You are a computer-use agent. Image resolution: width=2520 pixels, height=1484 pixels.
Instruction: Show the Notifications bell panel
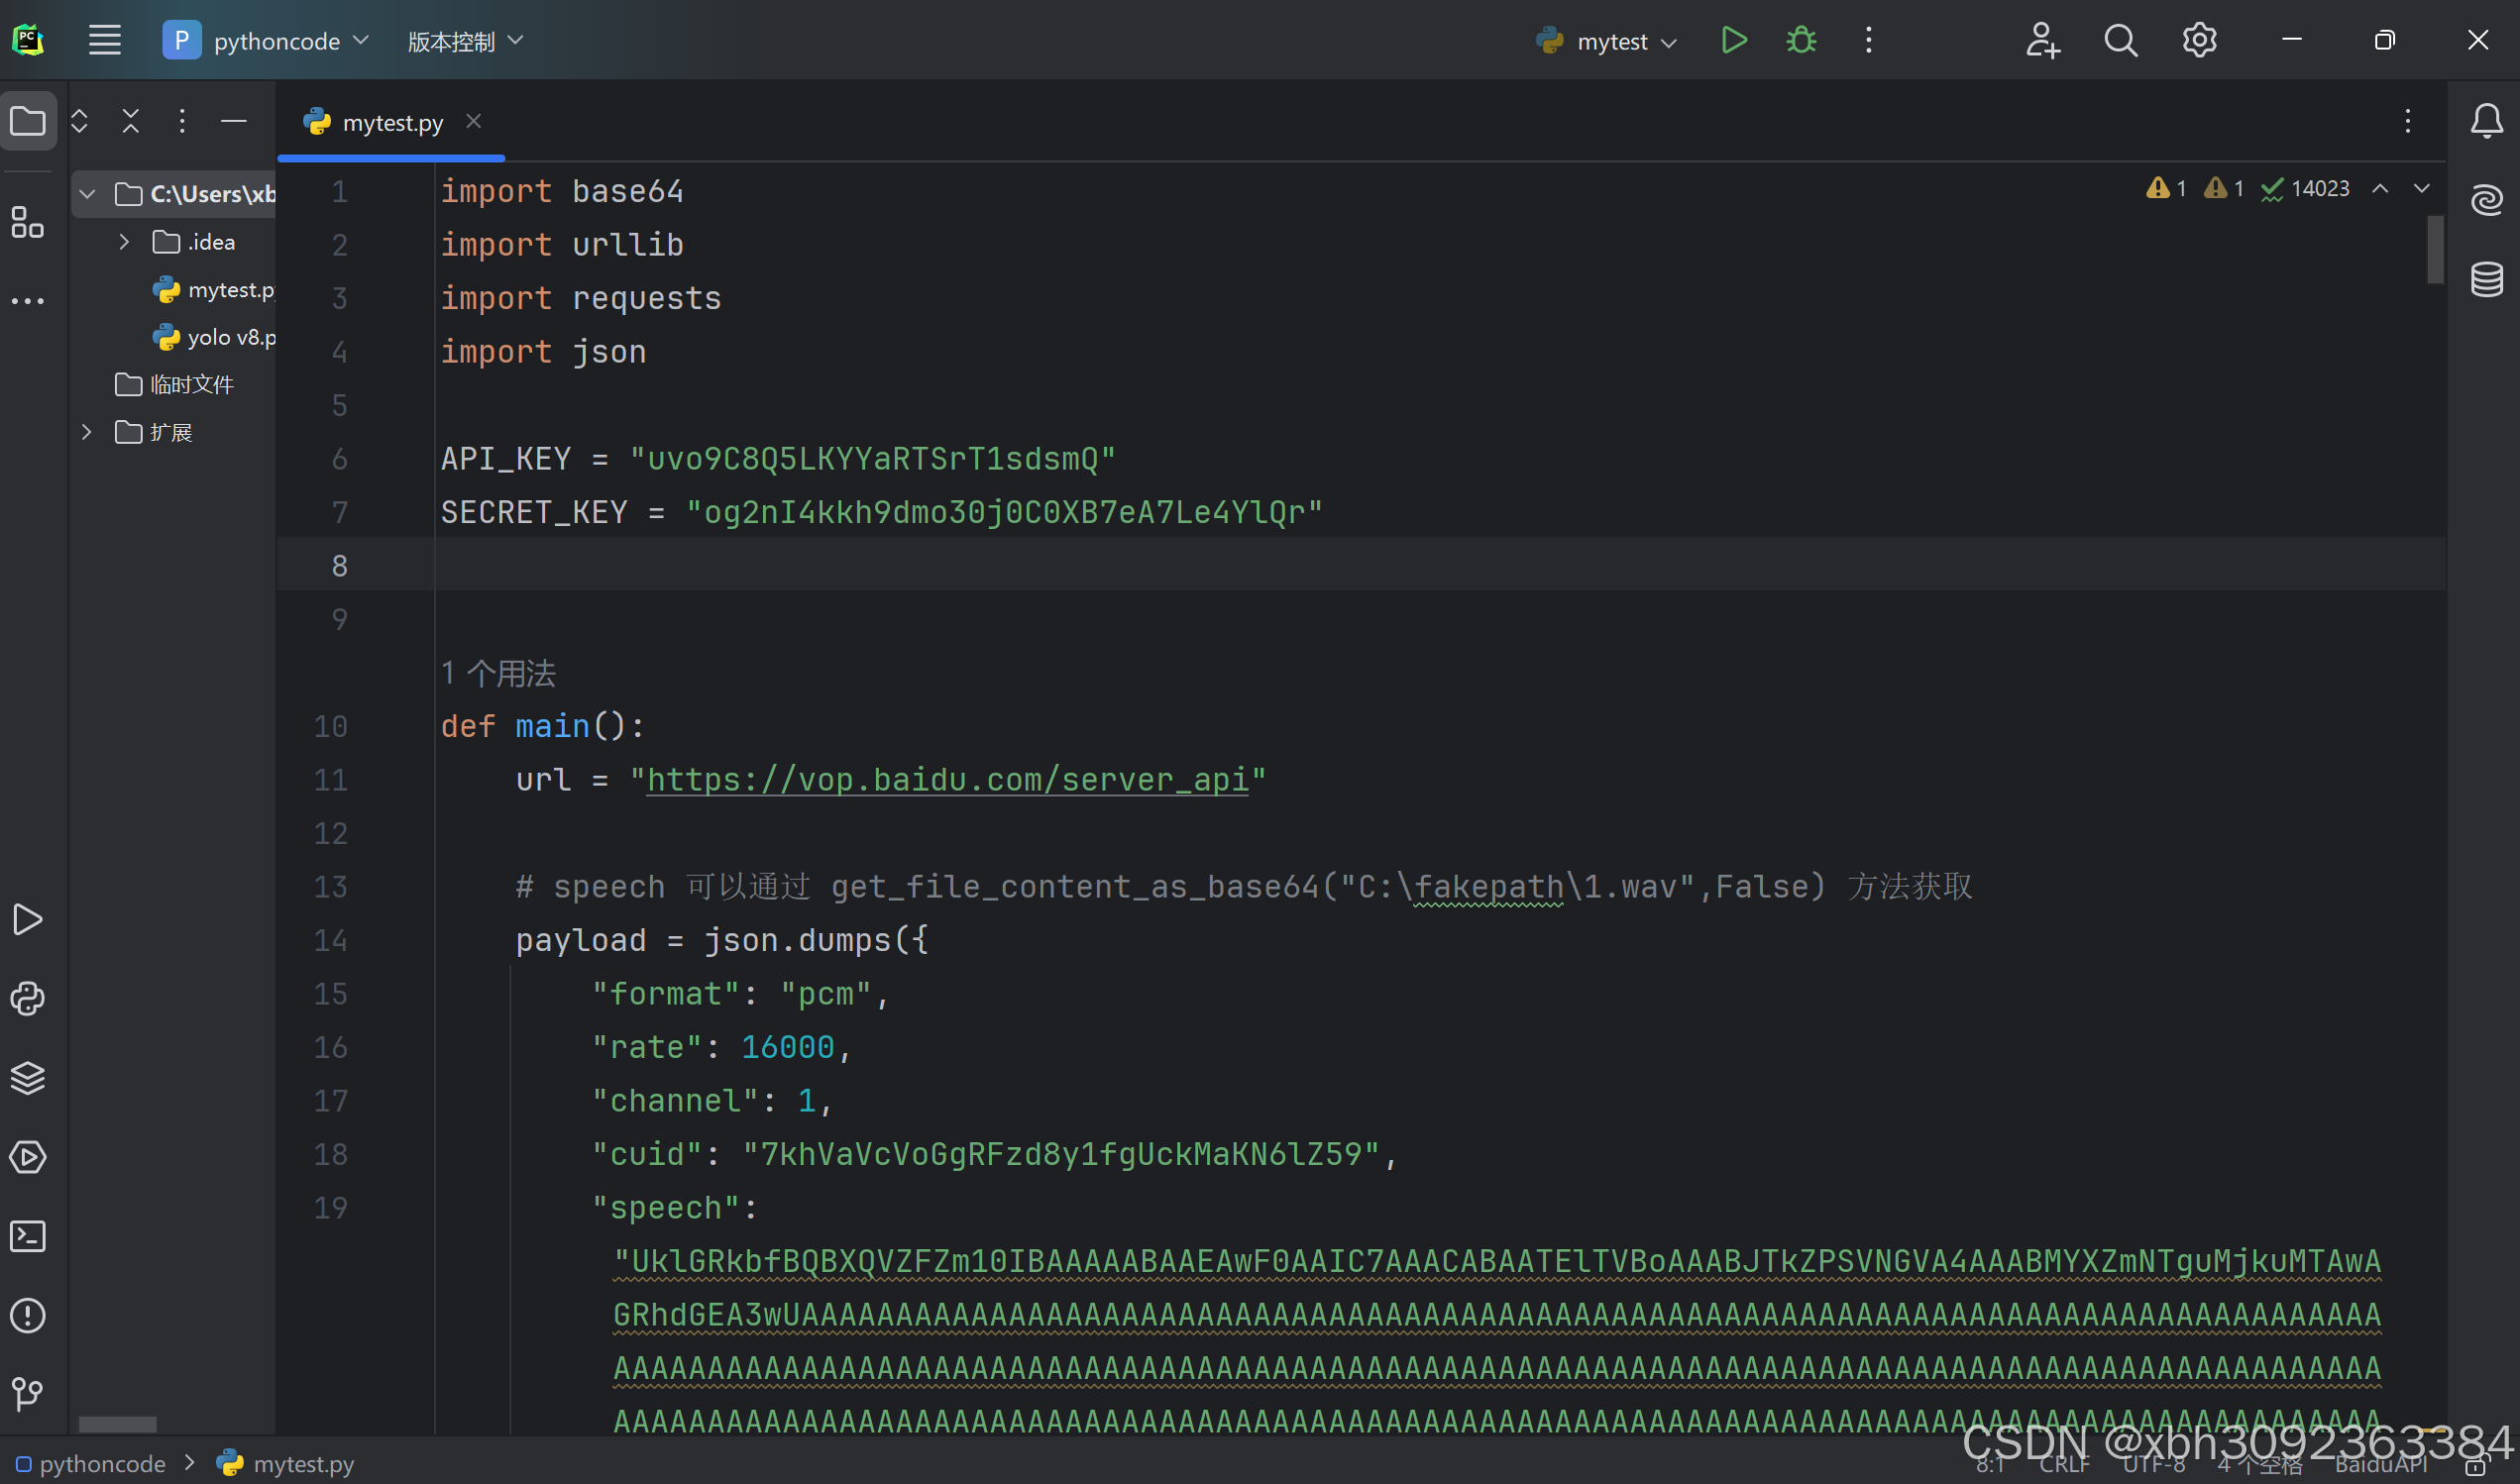[2486, 122]
